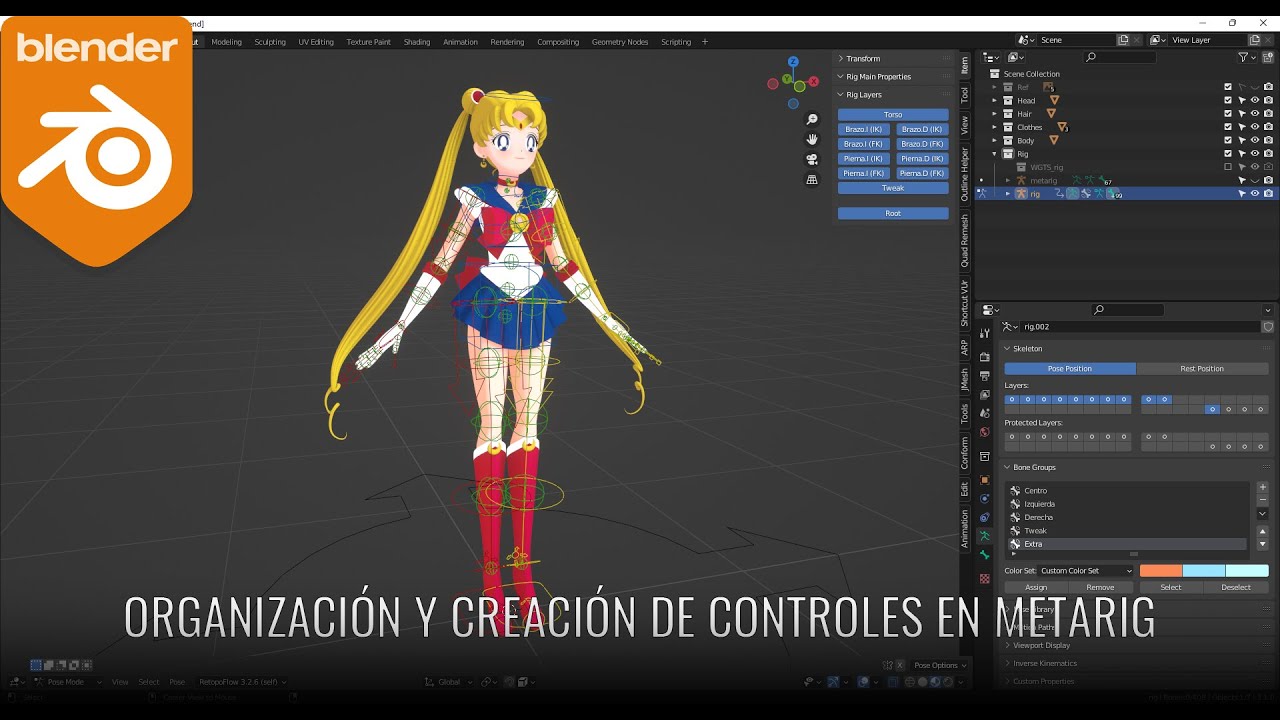1280x720 pixels.
Task: Toggle the camera view icon in viewport
Action: point(812,159)
